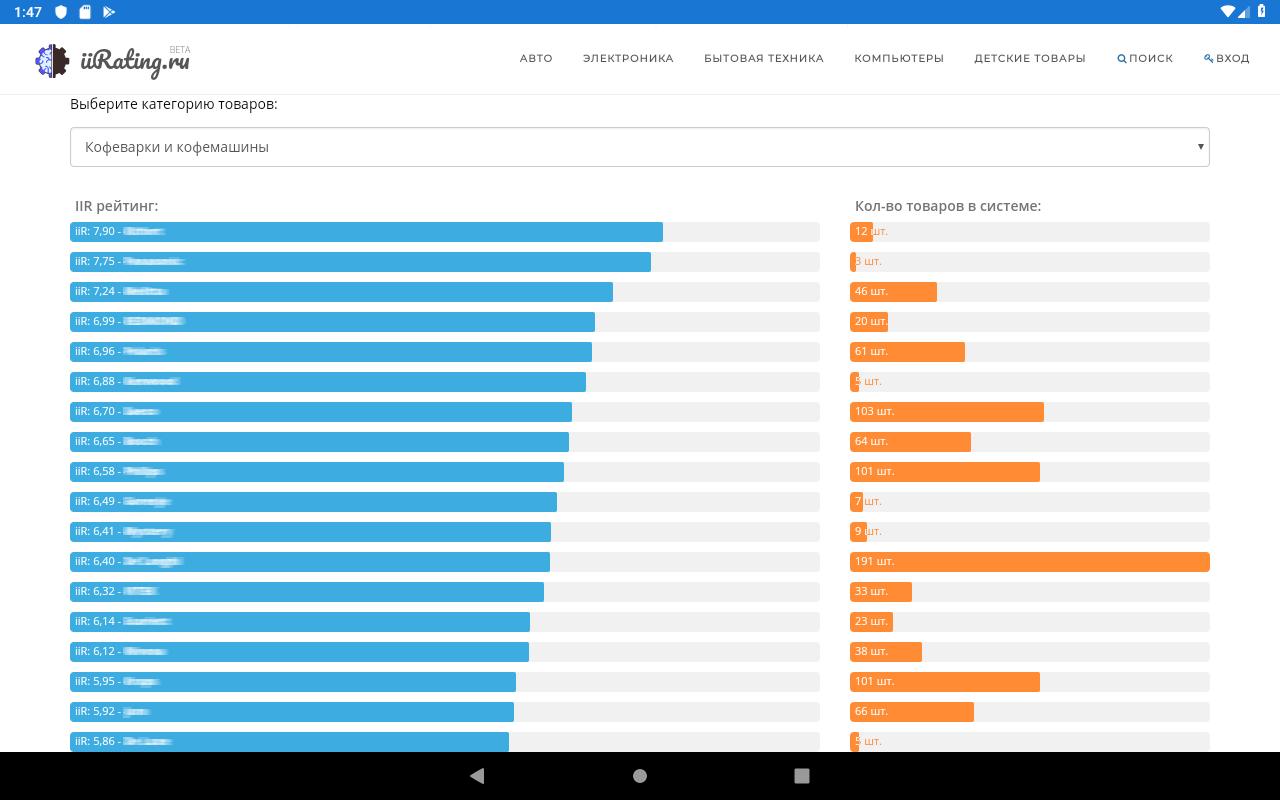
Task: Click the 23 шт. product count bar
Action: 871,622
